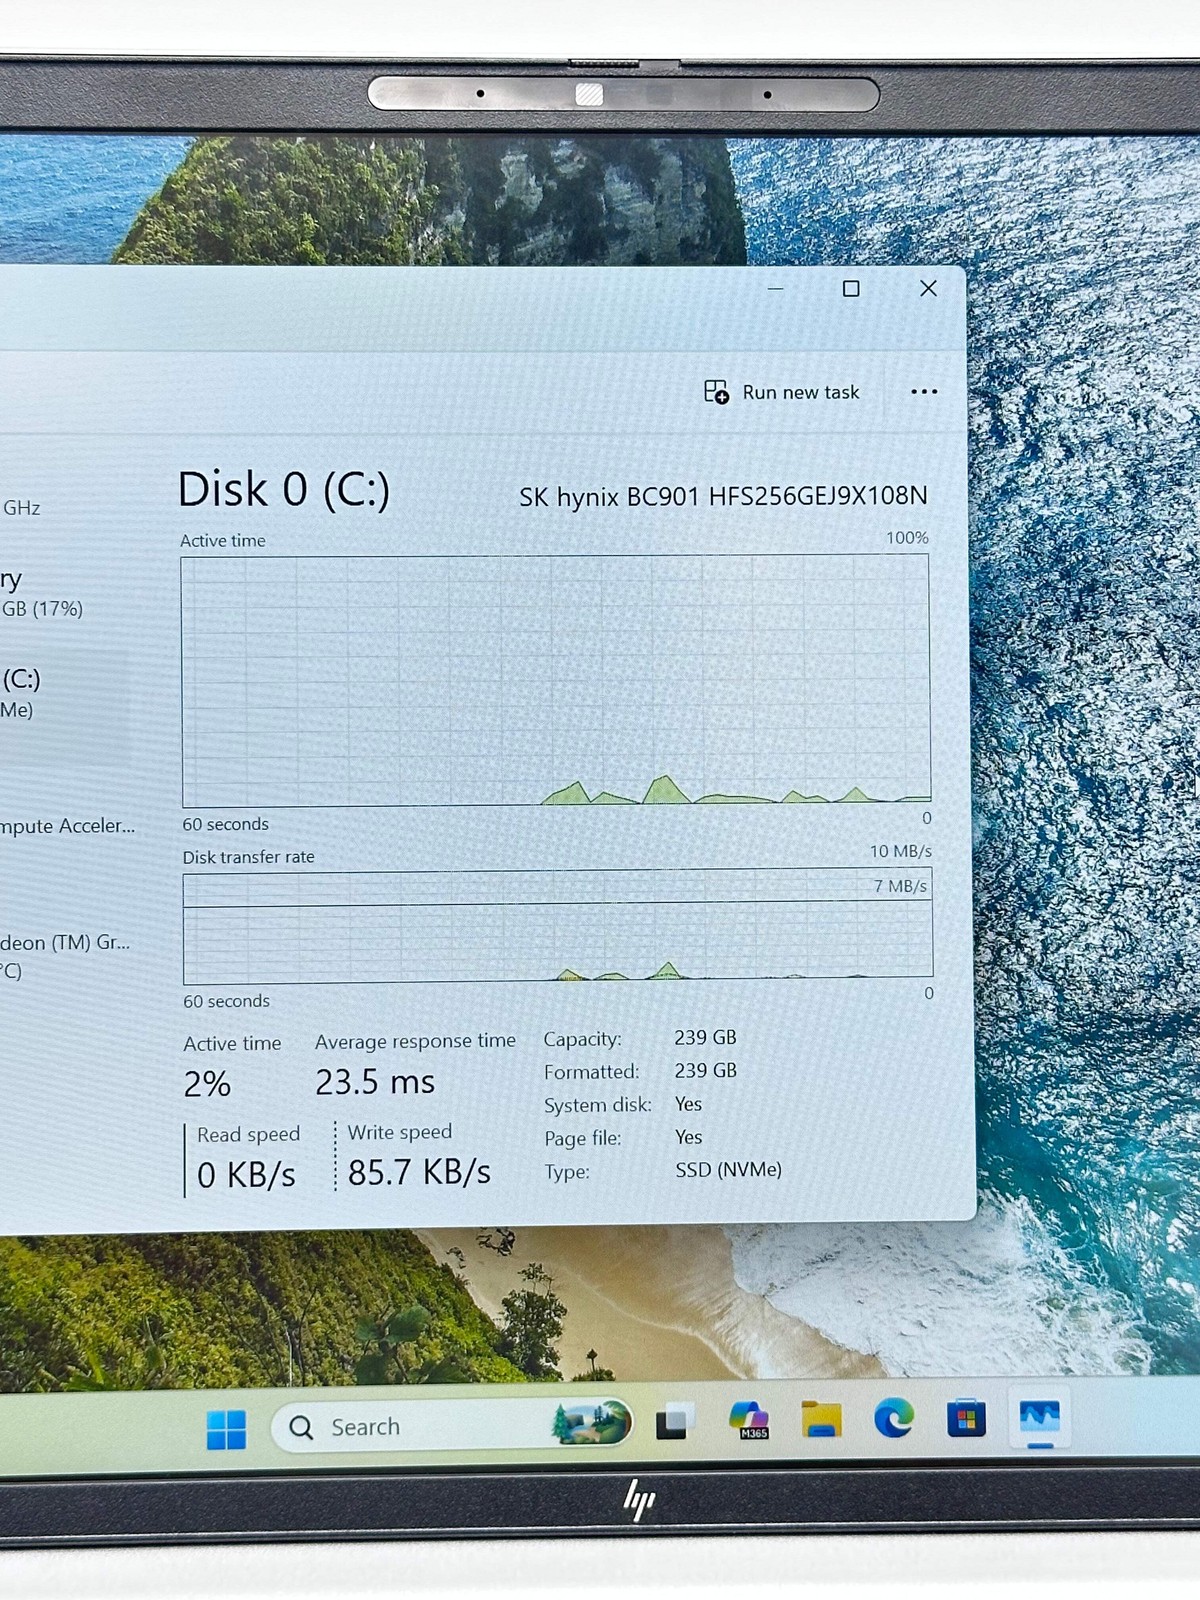The width and height of the screenshot is (1200, 1600).
Task: Launch the Microsoft 365 Copilot app
Action: click(749, 1420)
